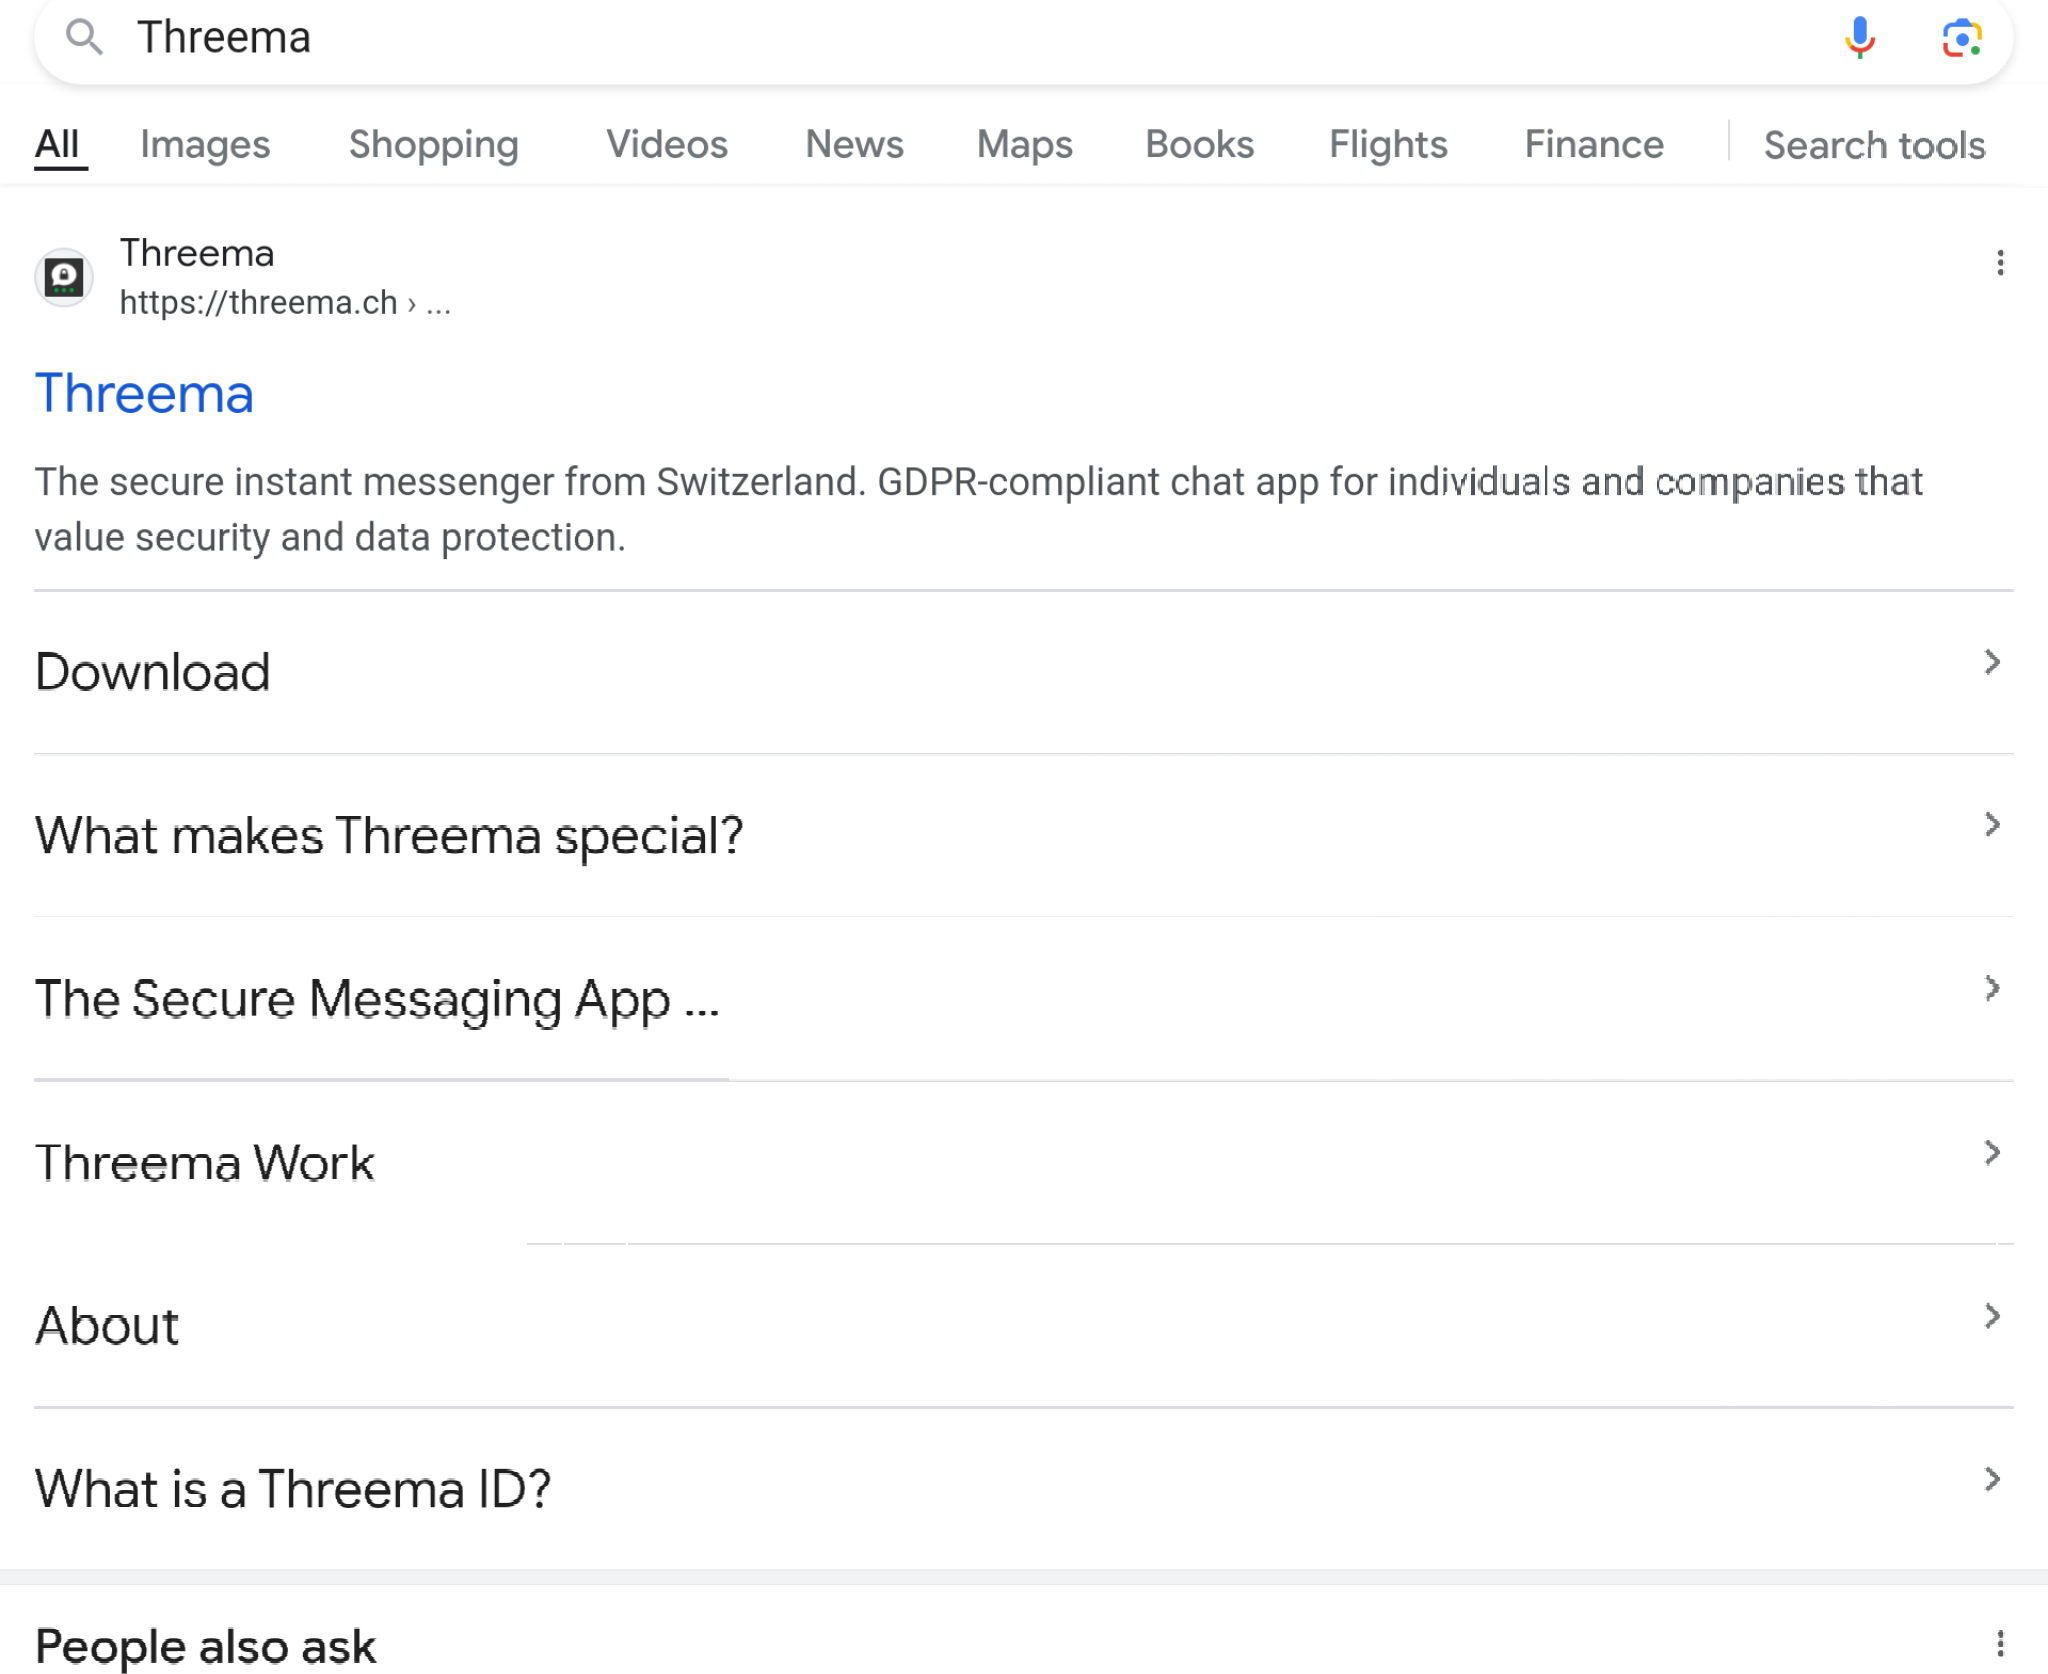Open the Shopping results tab
Screen dimensions: 2048x1674
click(433, 145)
